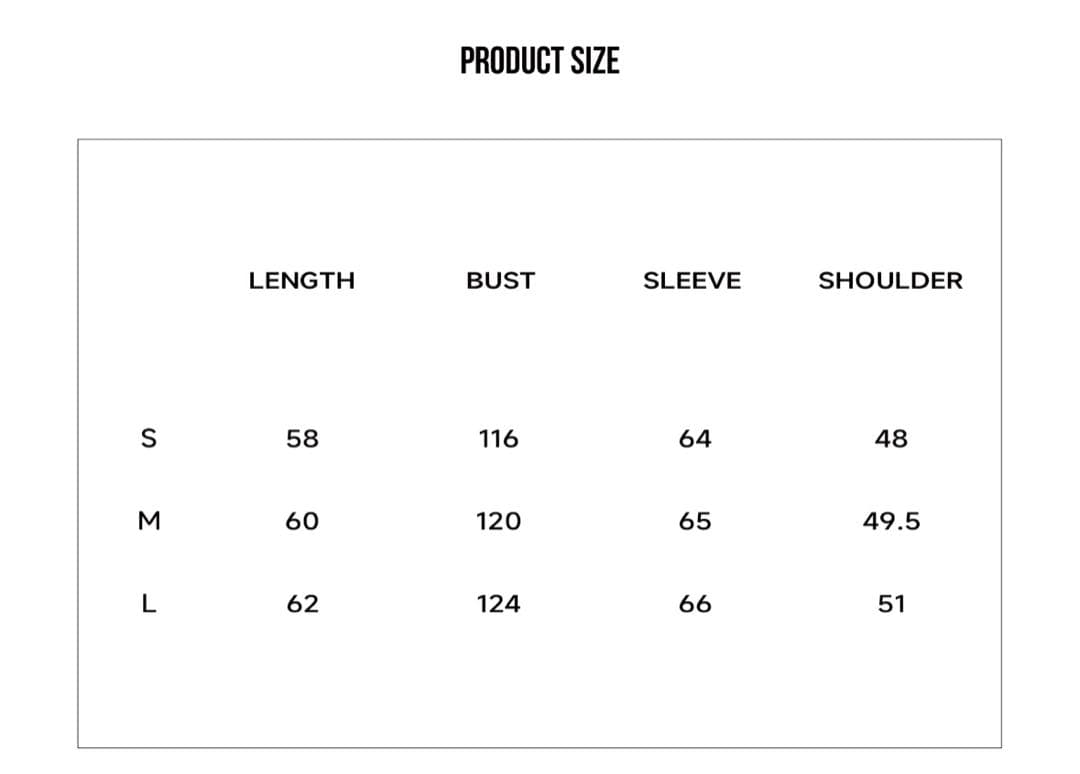1080x774 pixels.
Task: Choose the length value 62
Action: pyautogui.click(x=302, y=604)
